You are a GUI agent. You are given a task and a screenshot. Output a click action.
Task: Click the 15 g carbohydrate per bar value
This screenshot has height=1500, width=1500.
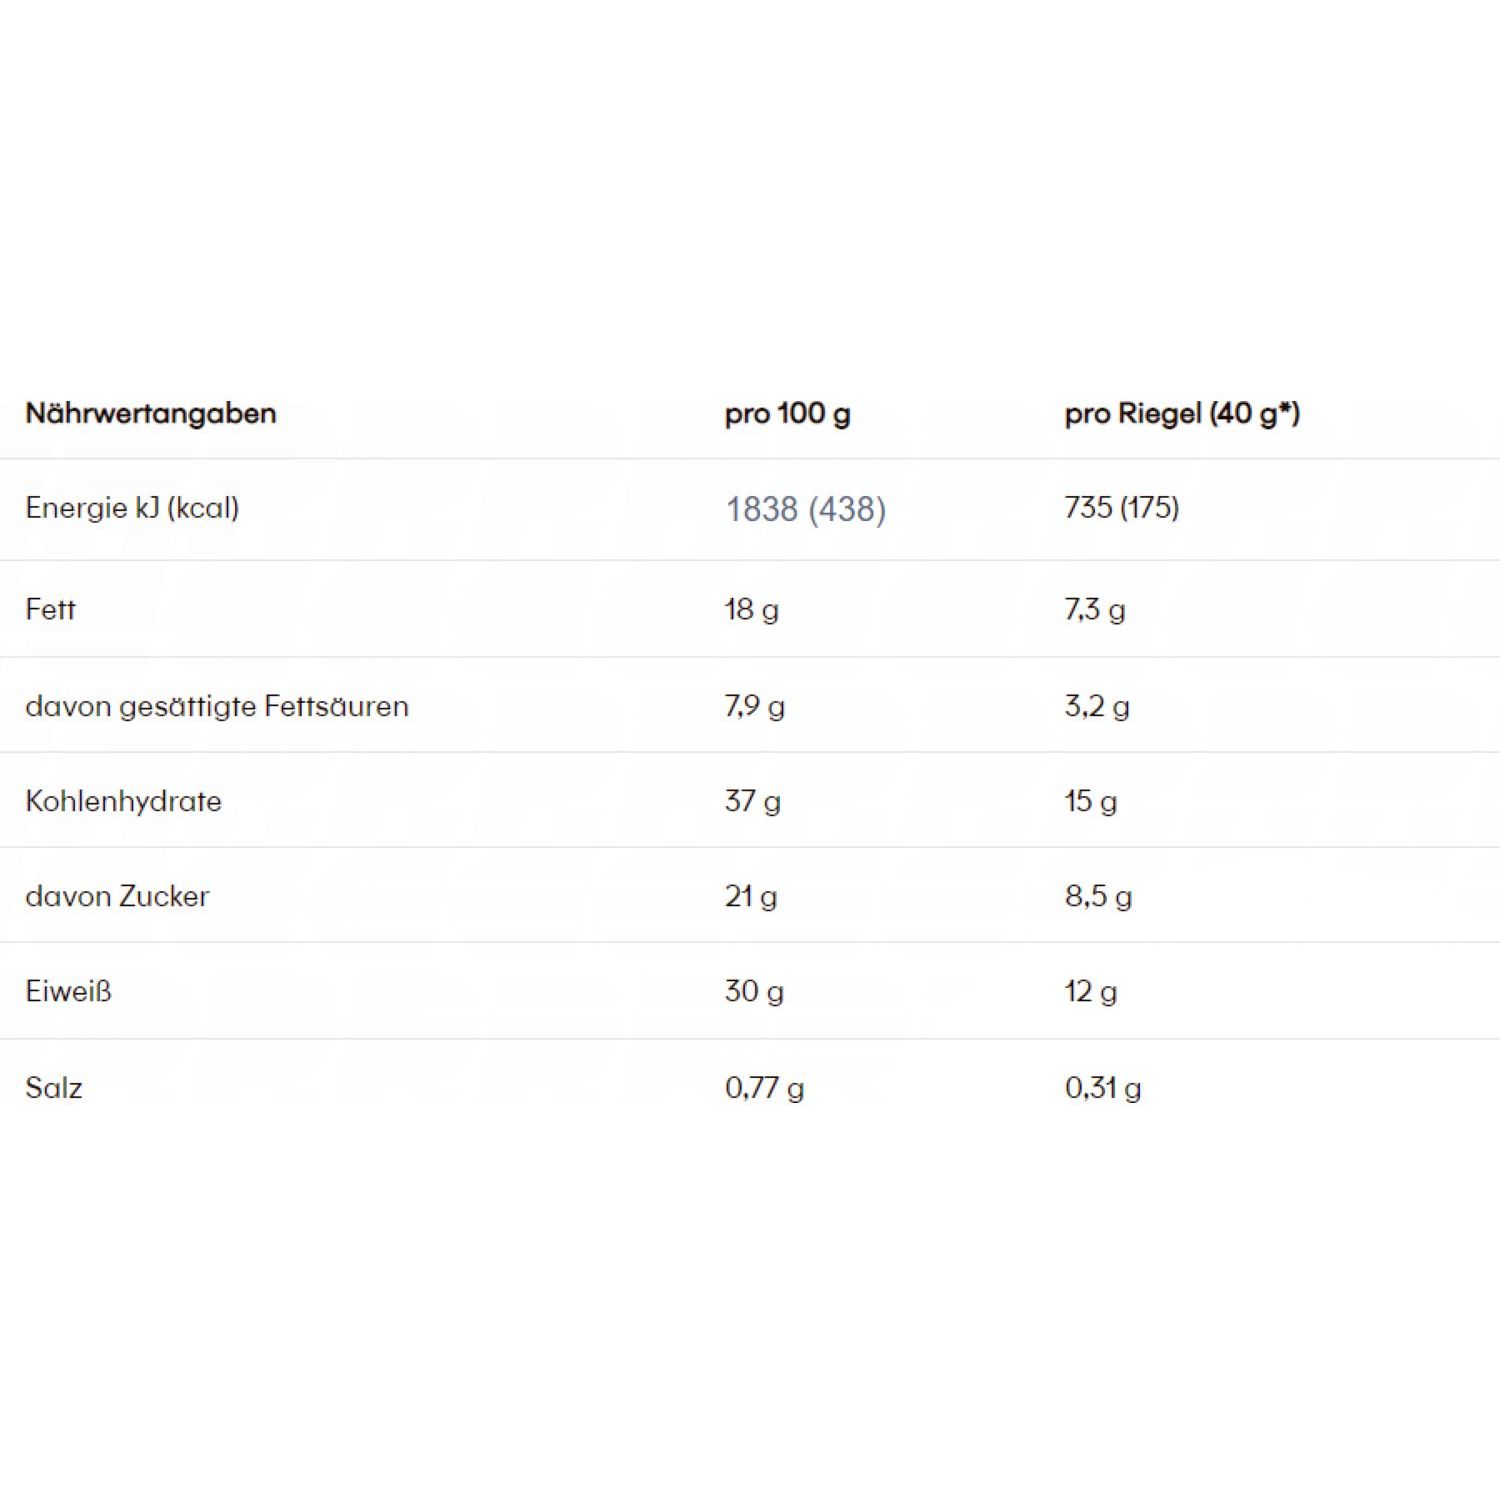1090,801
